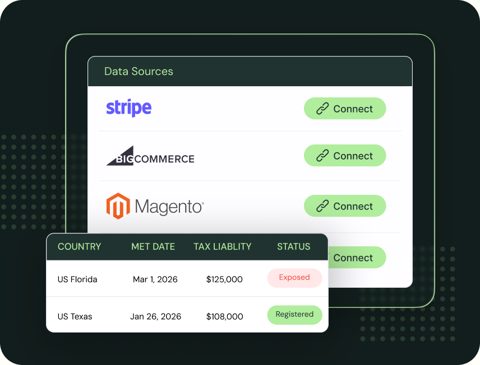480x365 pixels.
Task: Click the Data Sources panel header
Action: (x=250, y=71)
